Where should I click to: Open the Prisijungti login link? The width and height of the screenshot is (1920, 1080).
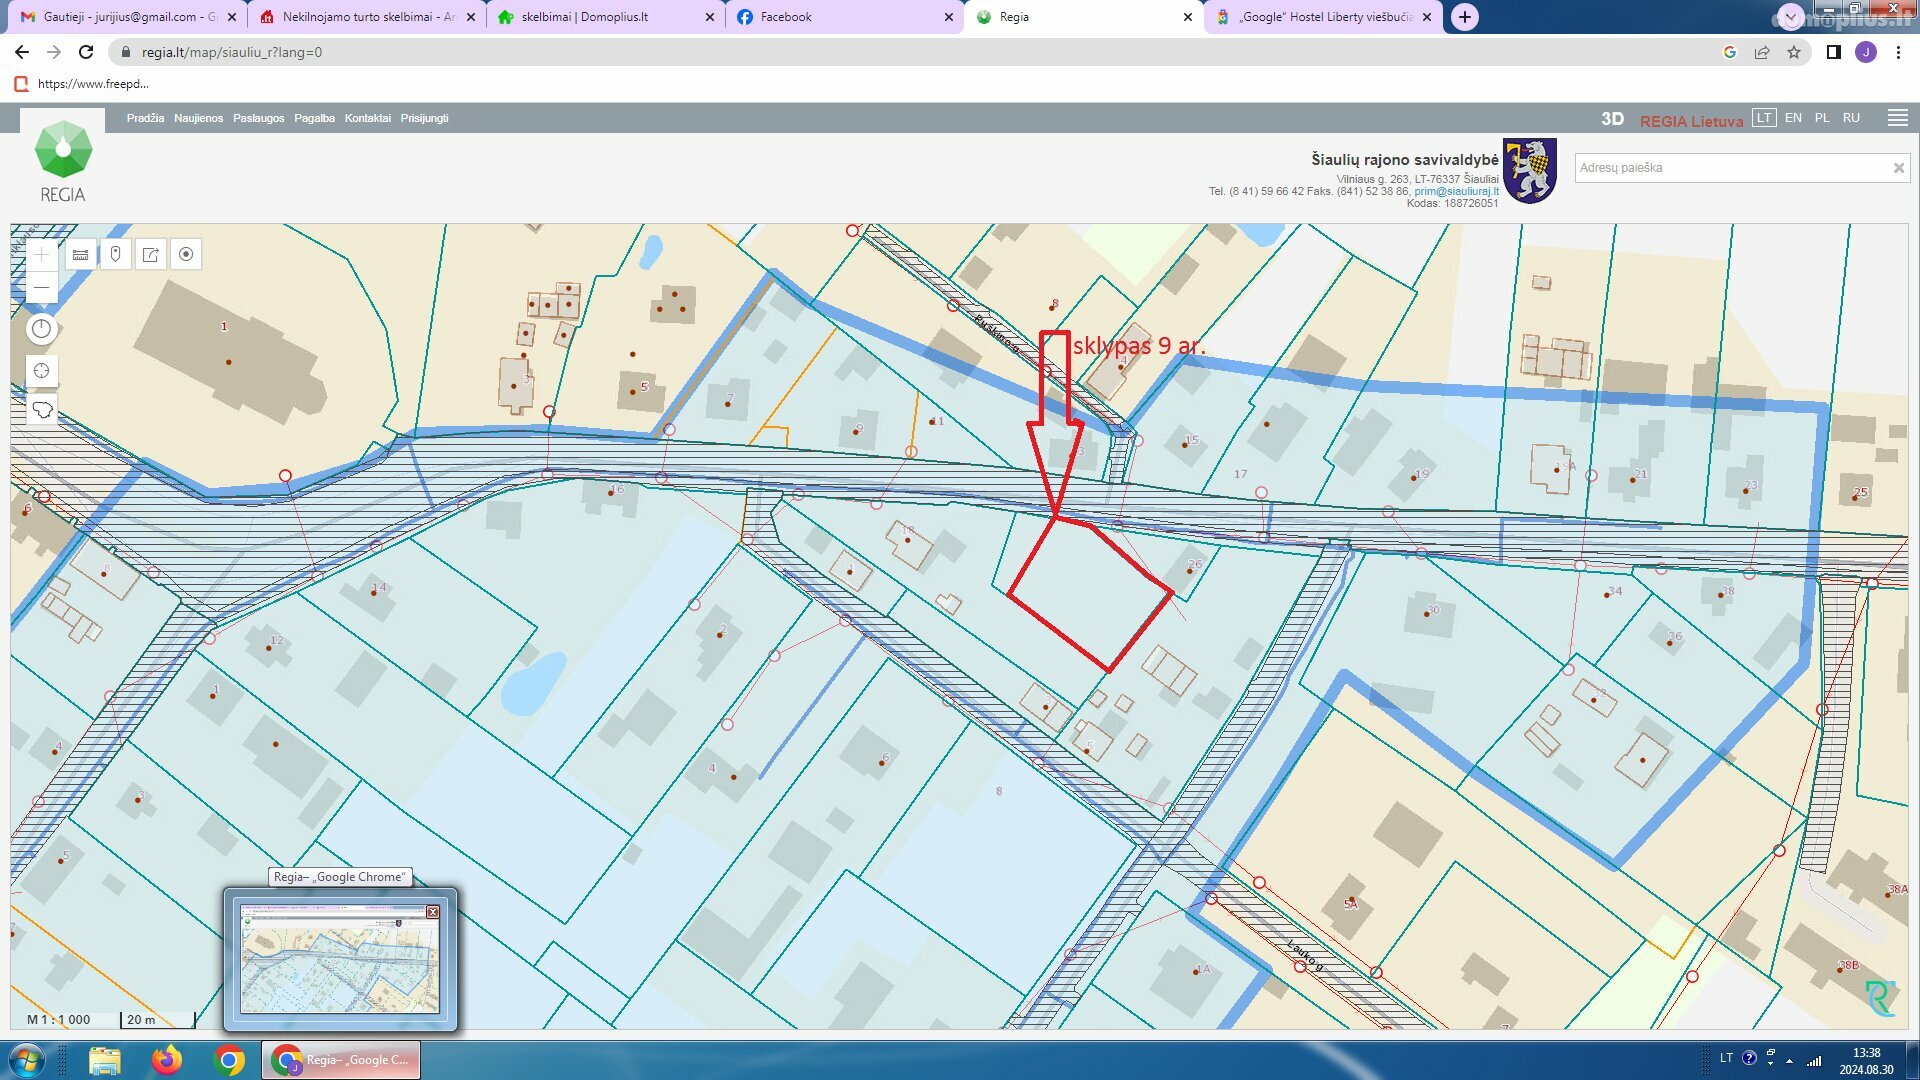coord(424,118)
